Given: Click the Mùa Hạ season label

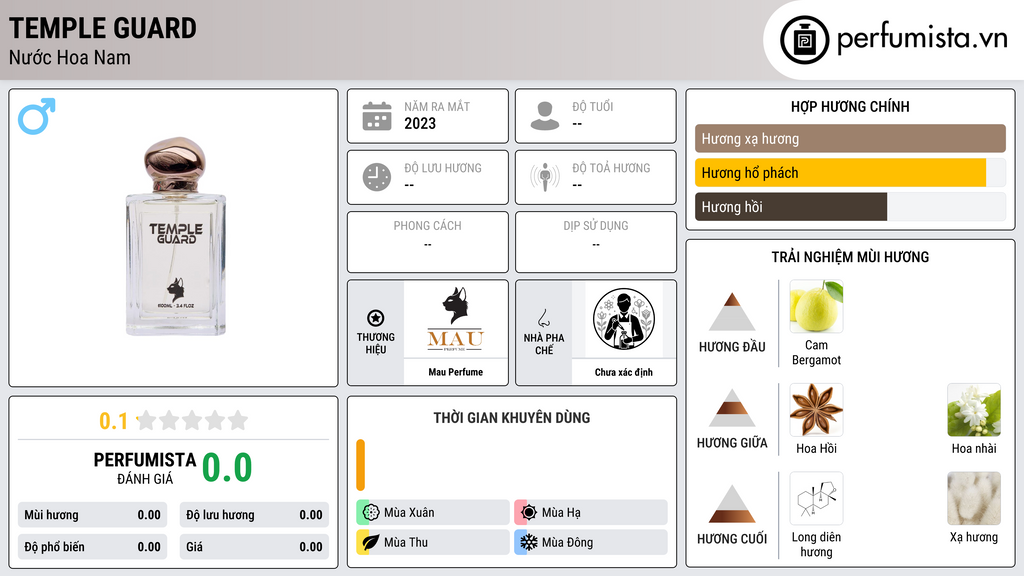Looking at the screenshot, I should [x=561, y=513].
